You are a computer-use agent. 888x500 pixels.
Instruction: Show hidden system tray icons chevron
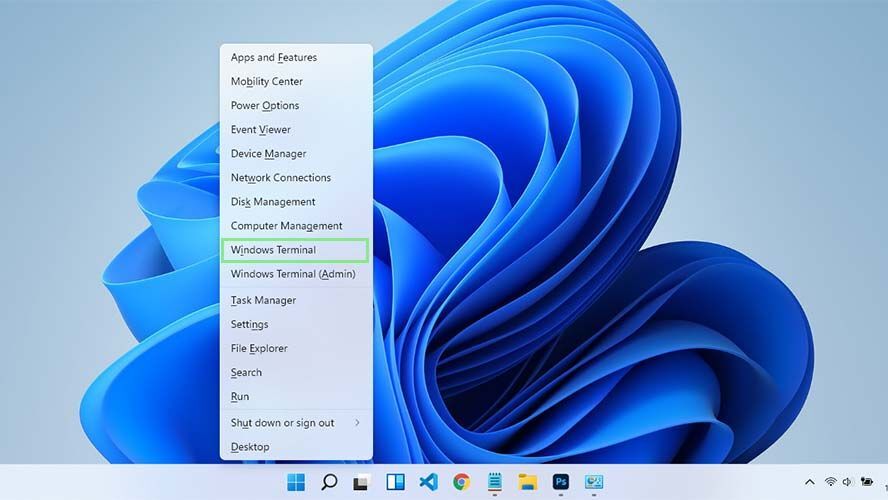pyautogui.click(x=809, y=482)
